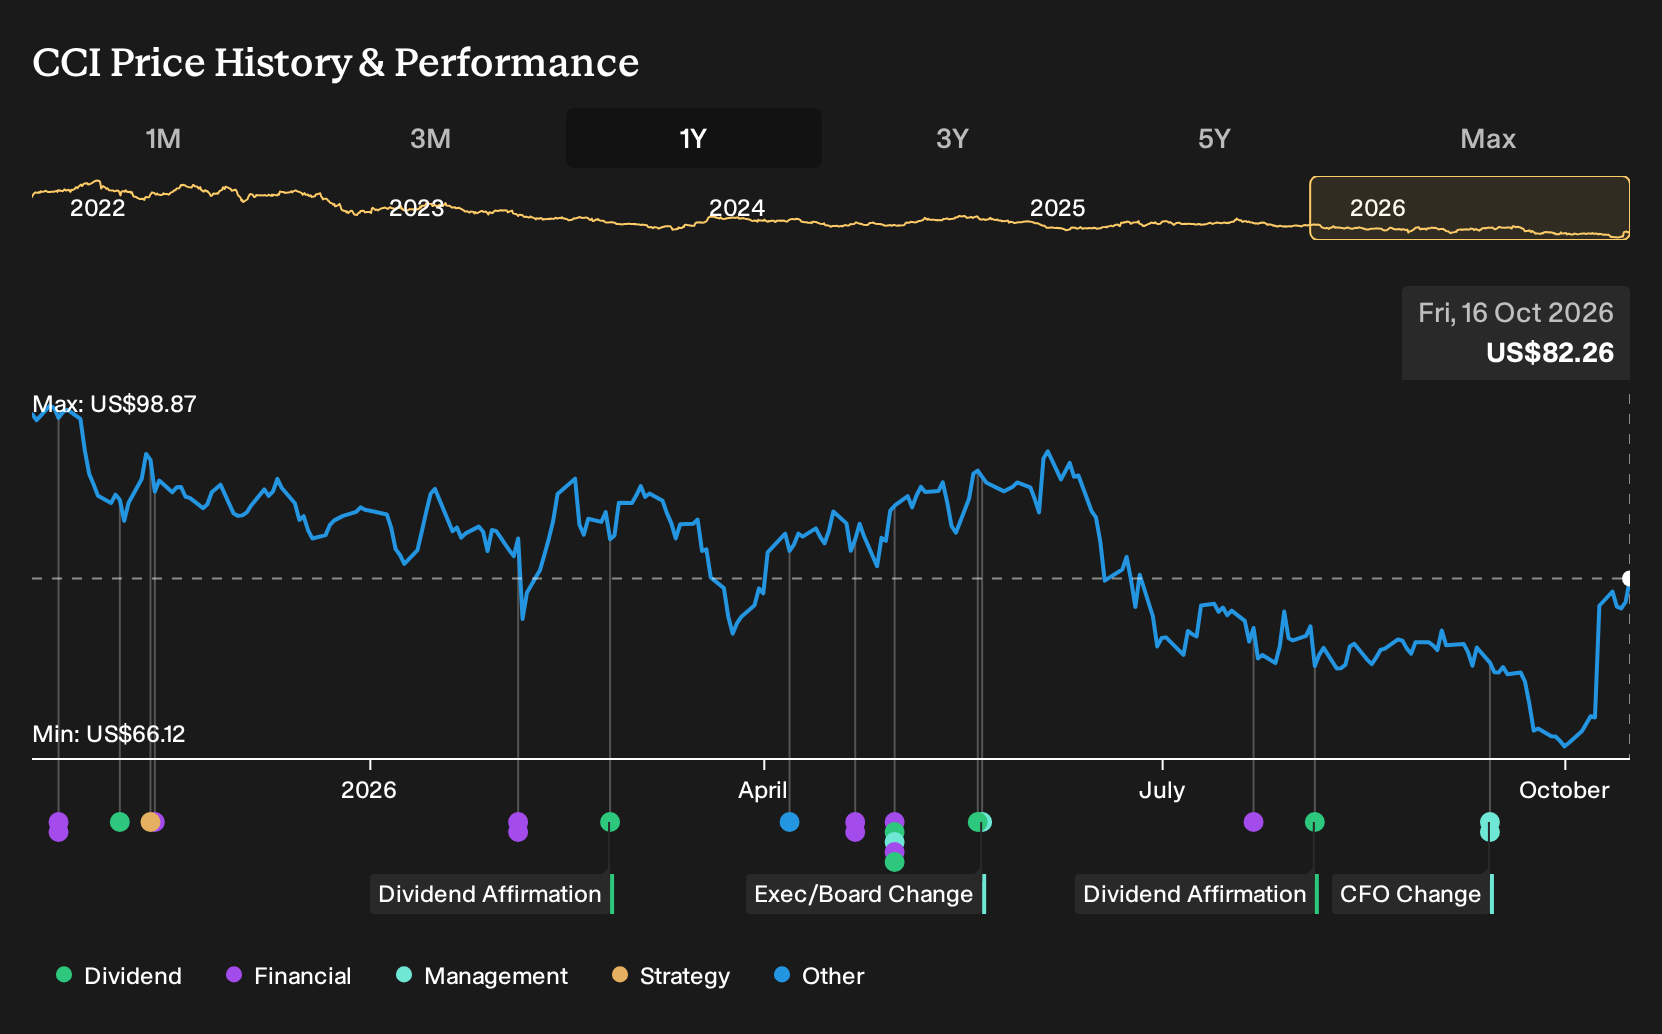This screenshot has width=1662, height=1034.
Task: Click the "CCI Price History & Performance" heading
Action: [336, 62]
